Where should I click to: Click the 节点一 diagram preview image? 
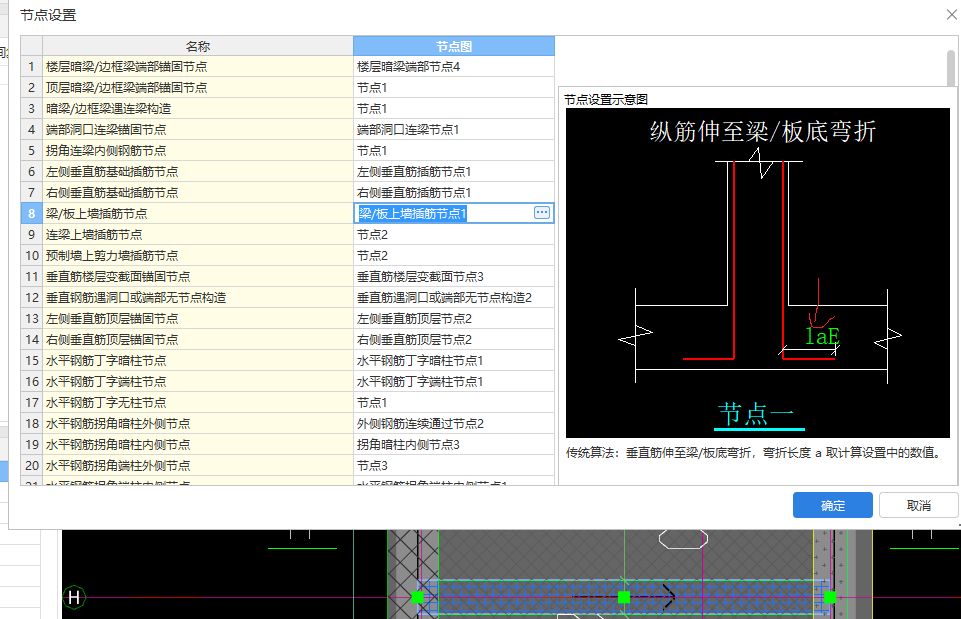coord(758,273)
